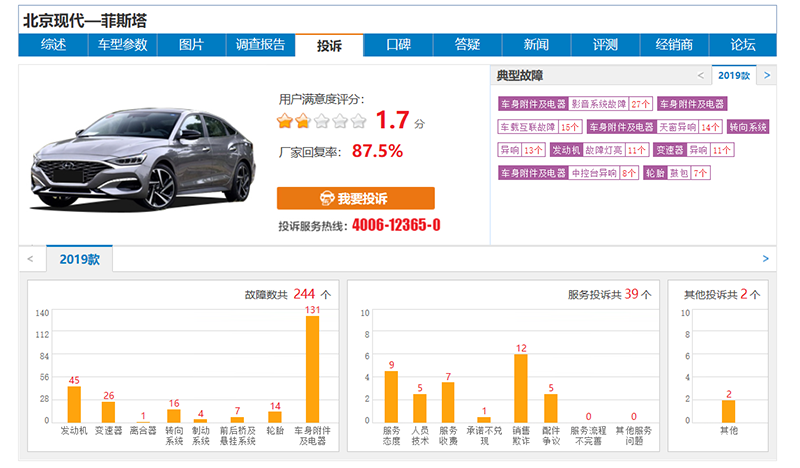Click the second gold rating star

pos(303,121)
